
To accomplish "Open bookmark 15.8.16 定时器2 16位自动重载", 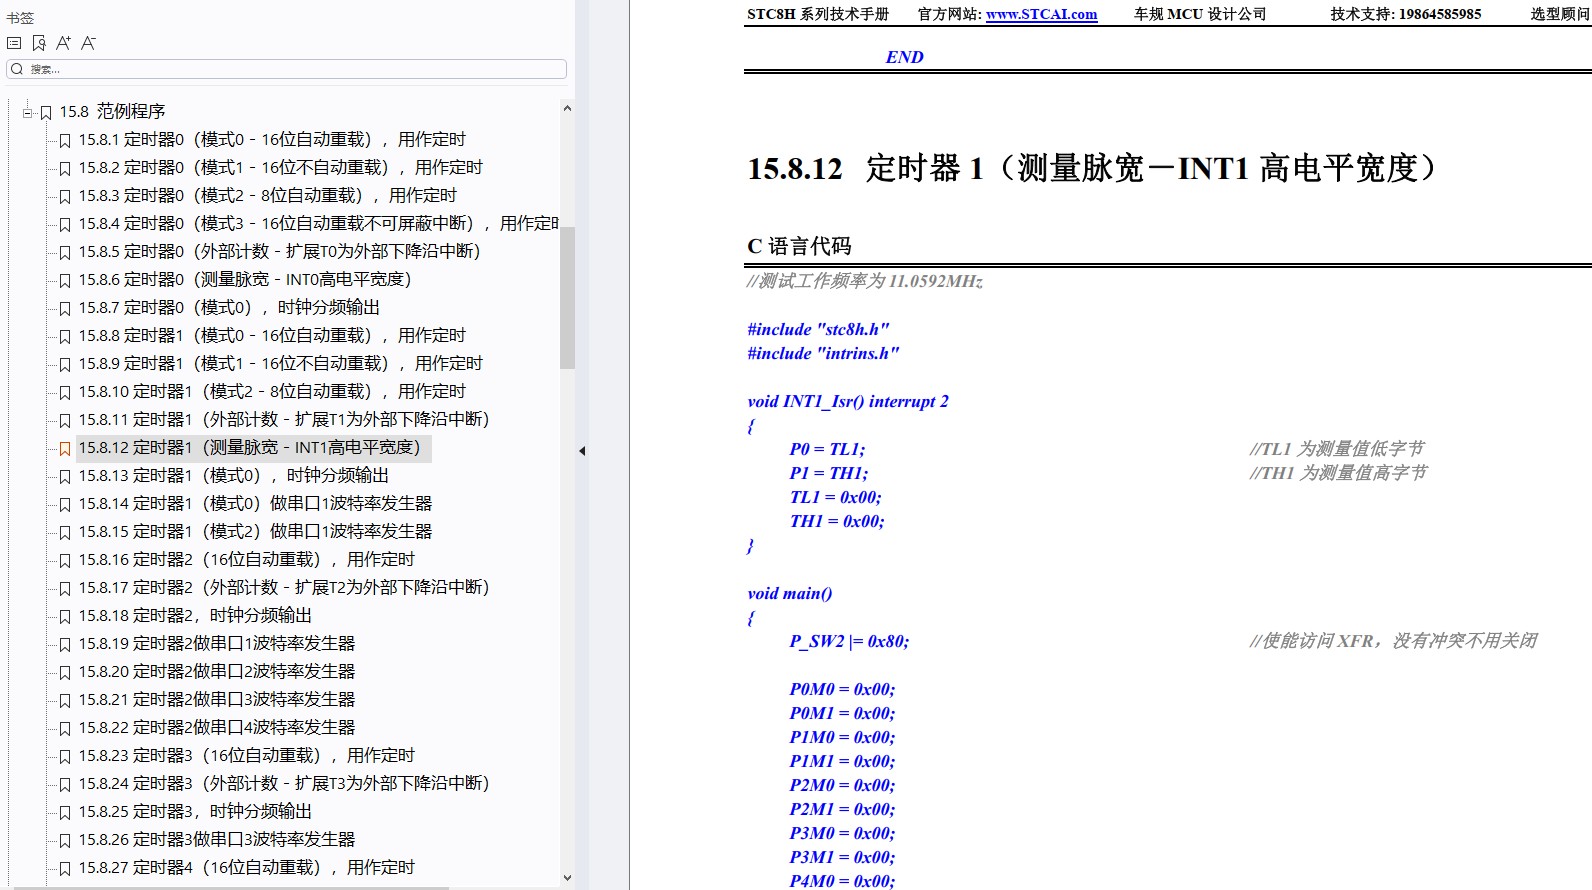I will (x=246, y=559).
